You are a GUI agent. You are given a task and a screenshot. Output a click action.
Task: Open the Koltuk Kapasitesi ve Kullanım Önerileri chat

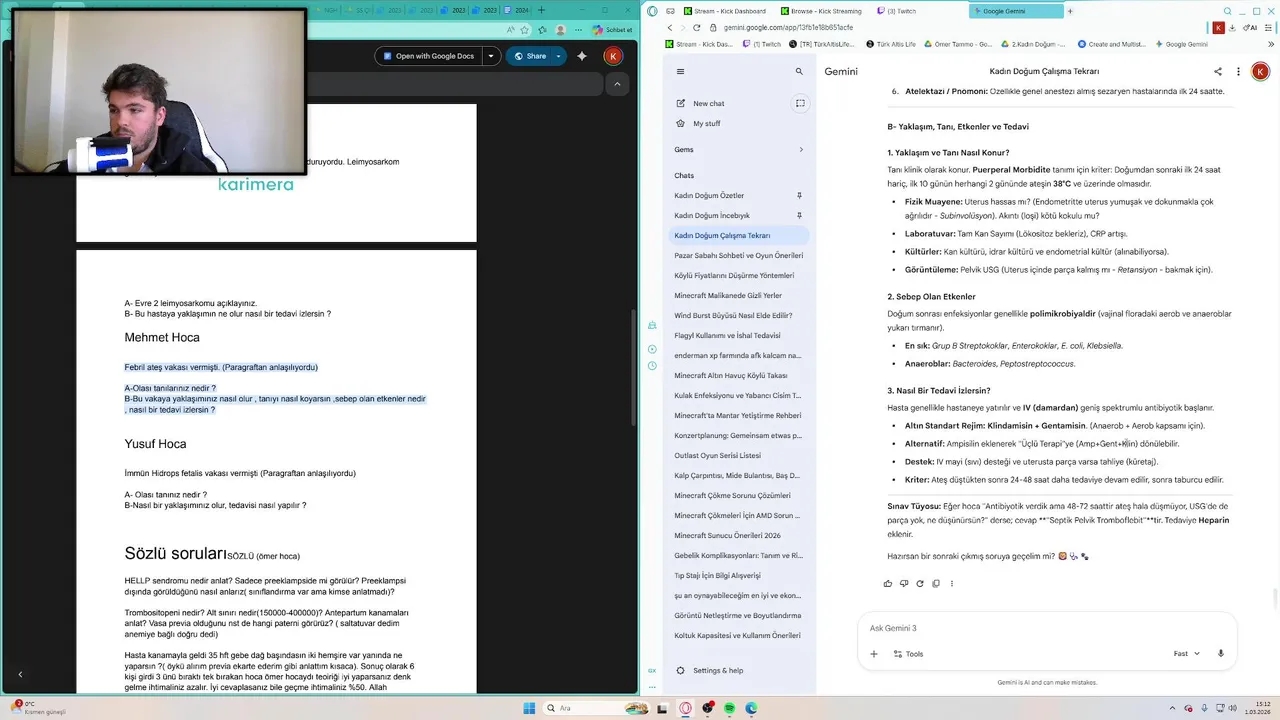click(740, 635)
